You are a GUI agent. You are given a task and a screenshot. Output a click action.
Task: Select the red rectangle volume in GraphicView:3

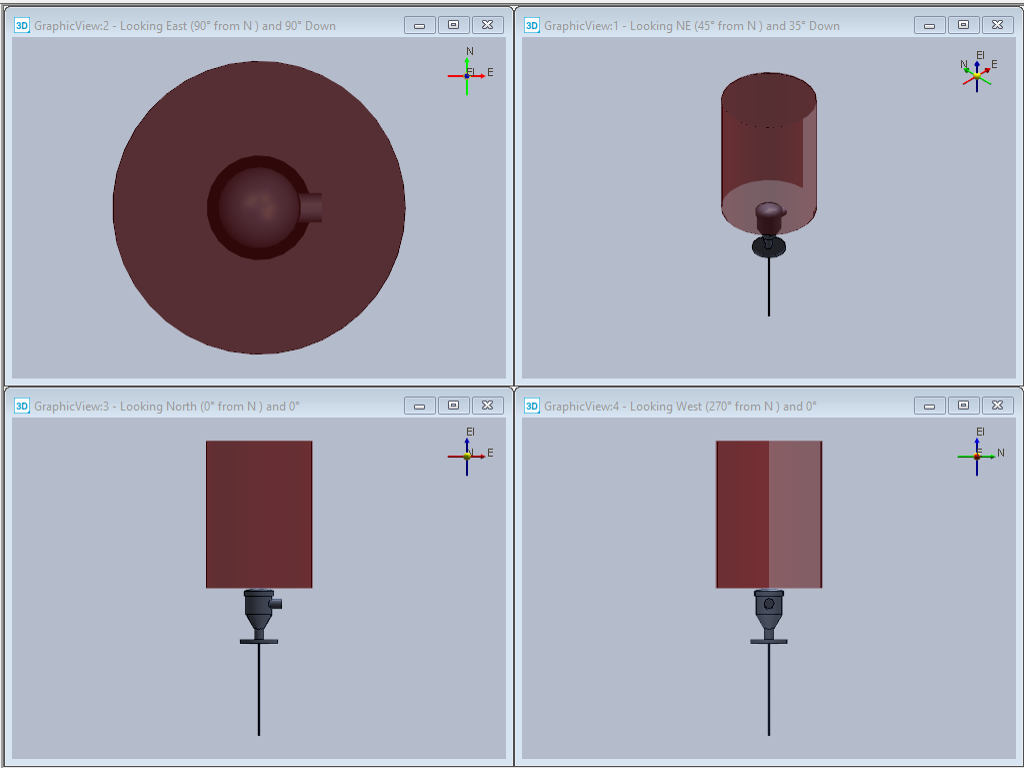click(259, 514)
